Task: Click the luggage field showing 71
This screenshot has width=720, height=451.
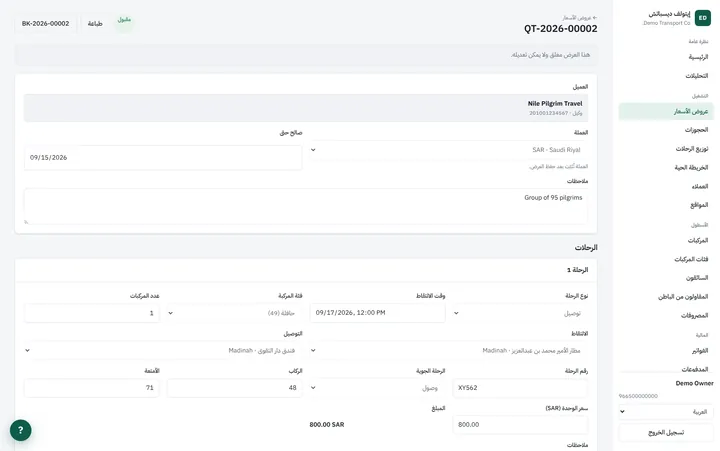Action: pyautogui.click(x=92, y=388)
